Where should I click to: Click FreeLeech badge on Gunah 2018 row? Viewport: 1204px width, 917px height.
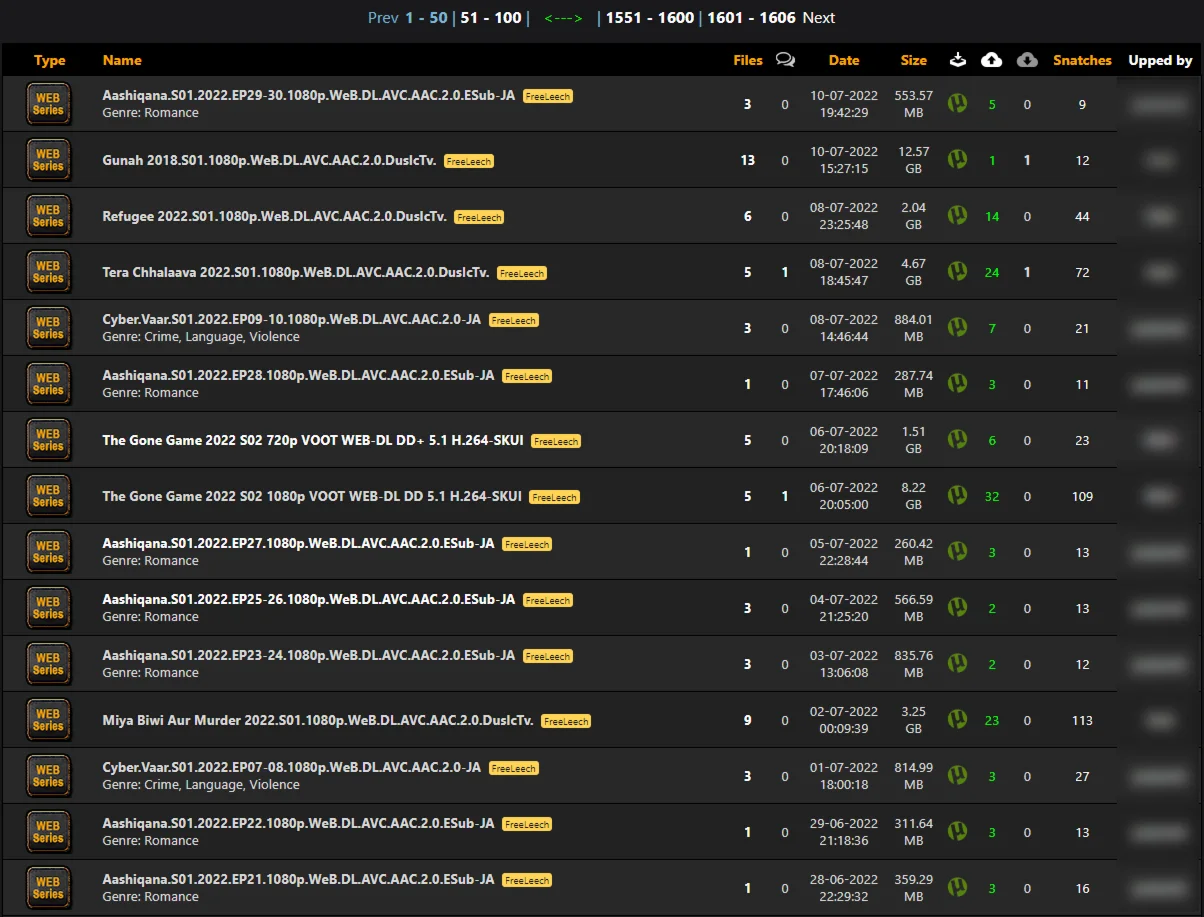coord(469,161)
